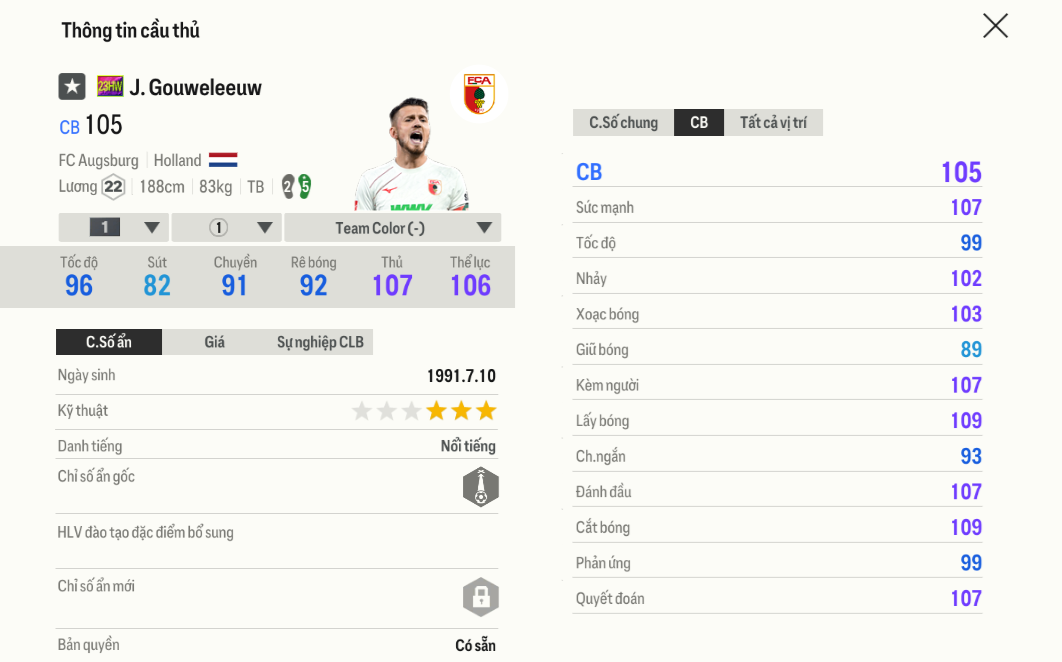Image resolution: width=1062 pixels, height=662 pixels.
Task: Click the Holland flag icon
Action: coord(223,160)
